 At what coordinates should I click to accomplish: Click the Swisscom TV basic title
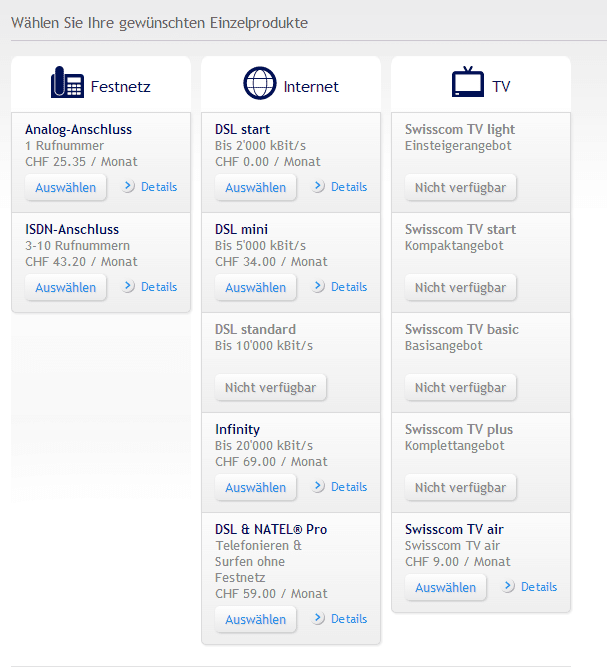pyautogui.click(x=462, y=329)
